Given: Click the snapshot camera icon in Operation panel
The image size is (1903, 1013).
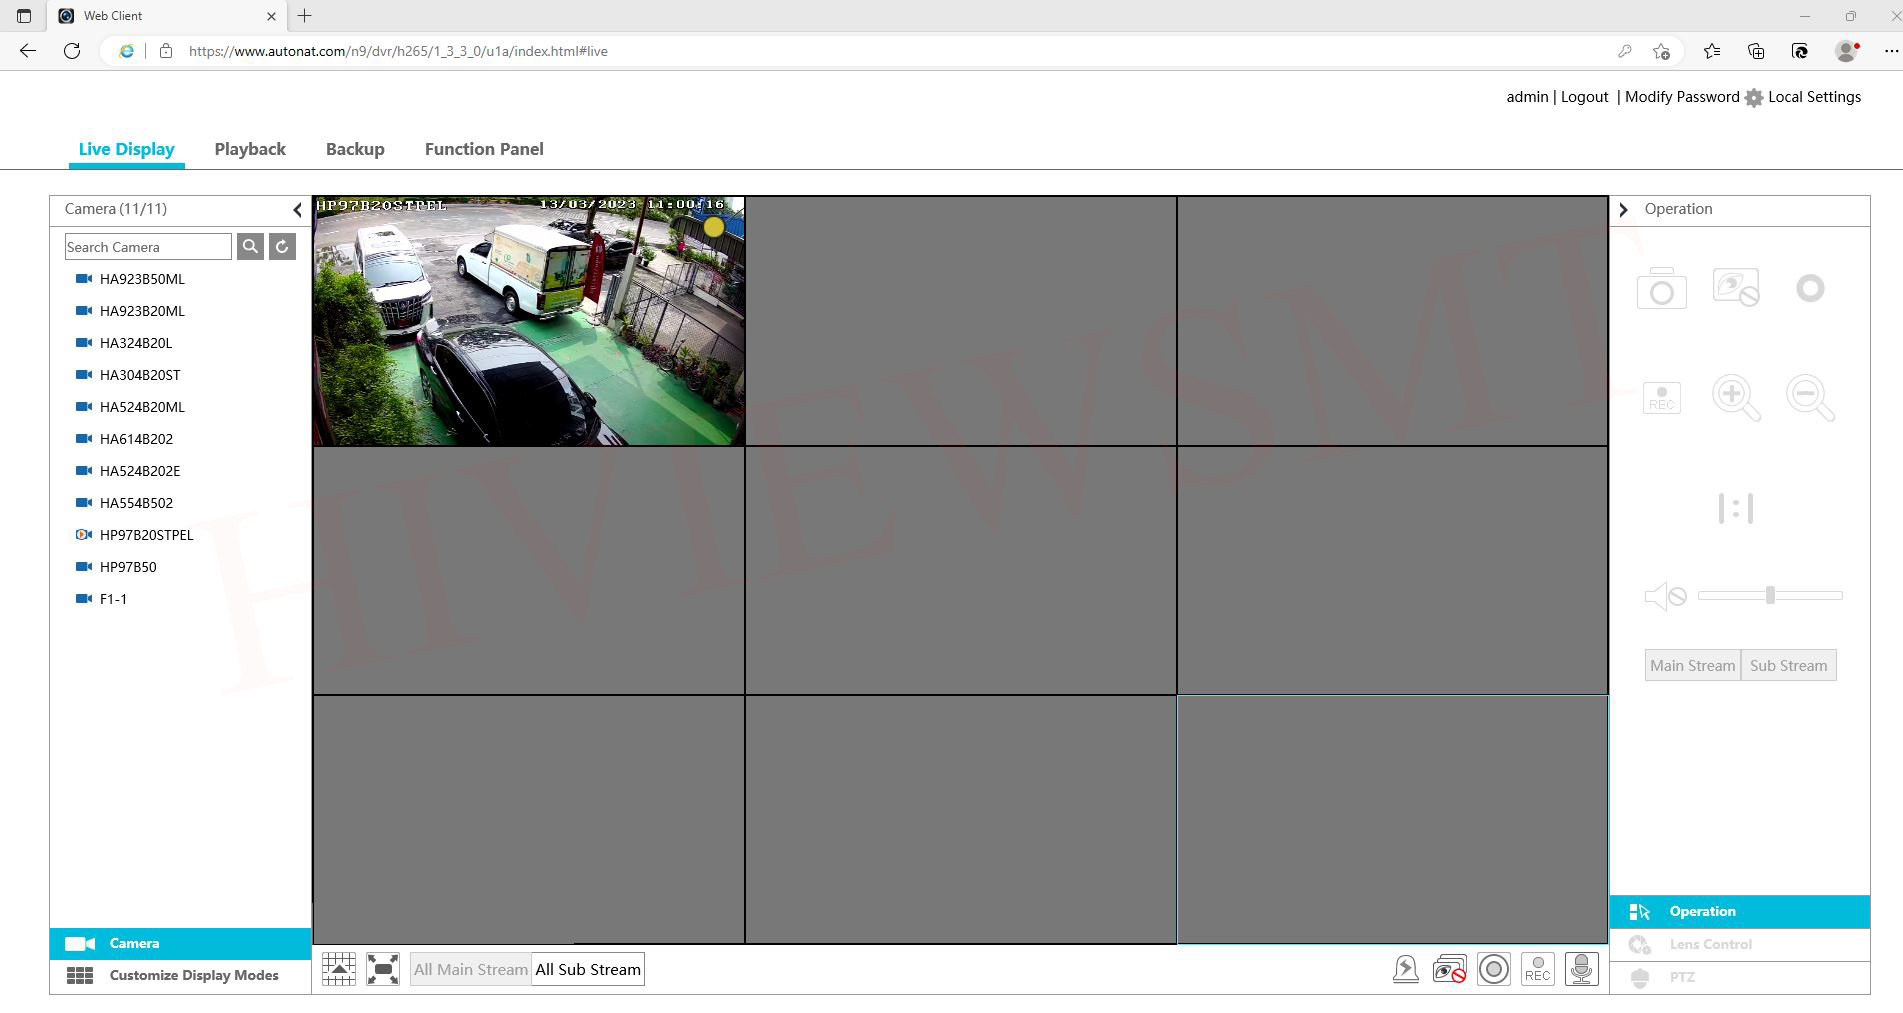Looking at the screenshot, I should tap(1661, 289).
